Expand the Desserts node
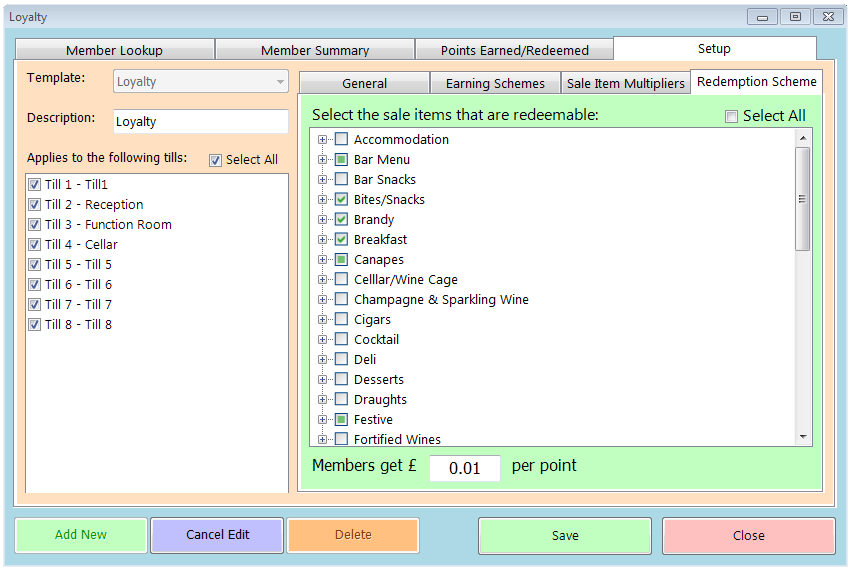This screenshot has width=853, height=570. pos(323,380)
